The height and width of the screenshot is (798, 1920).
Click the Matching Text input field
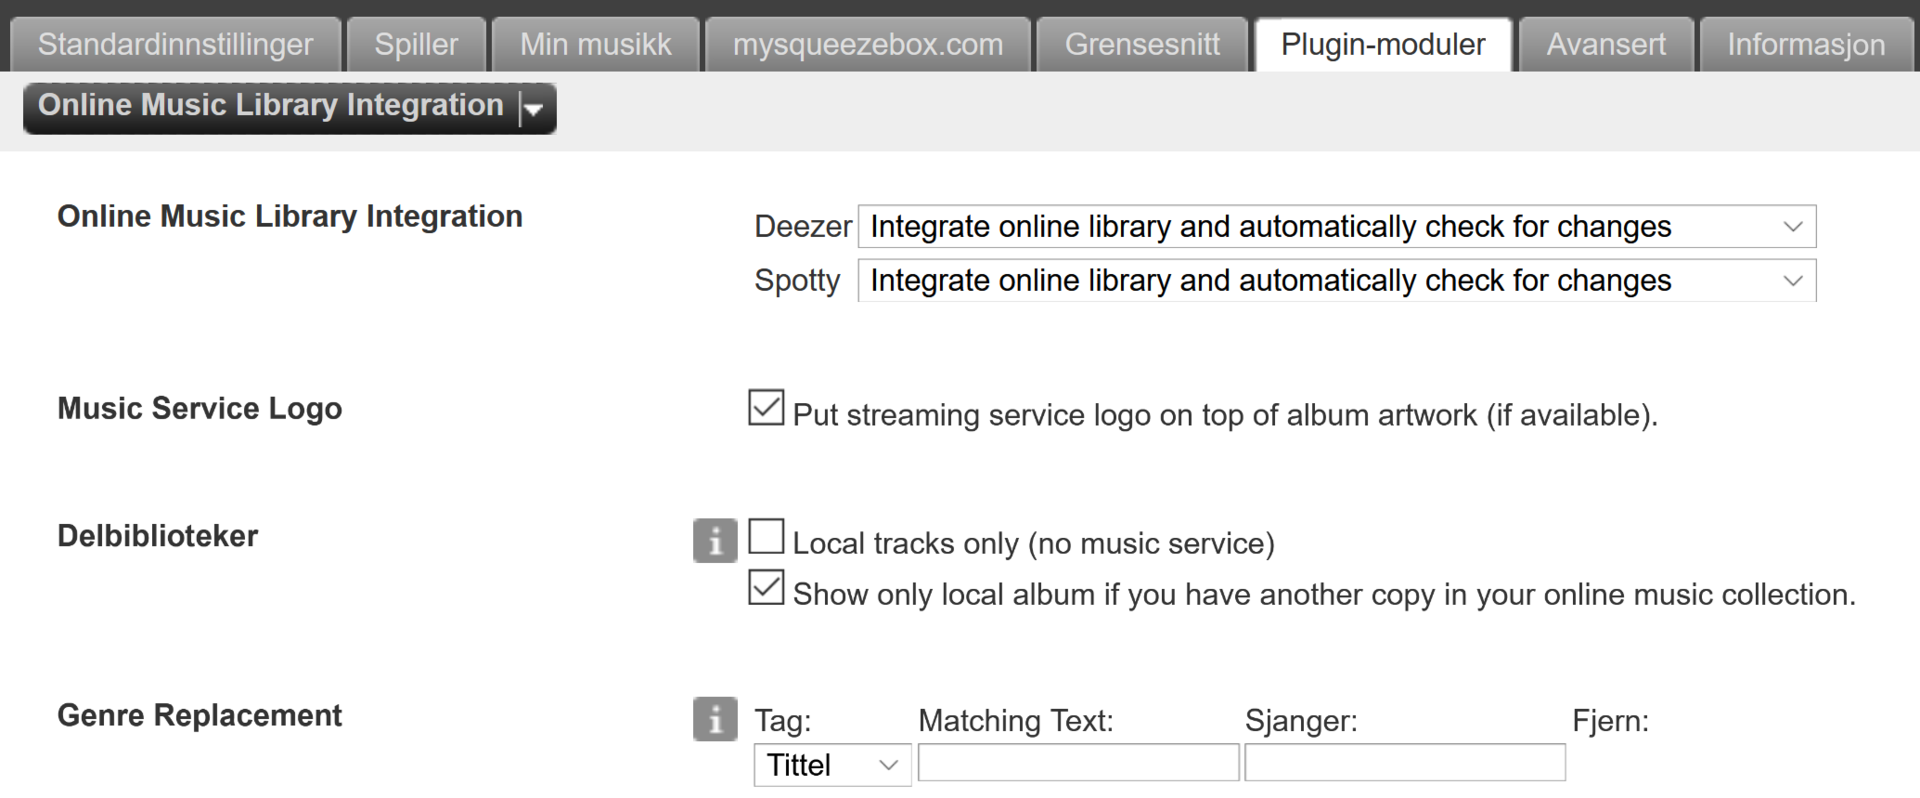[1078, 763]
